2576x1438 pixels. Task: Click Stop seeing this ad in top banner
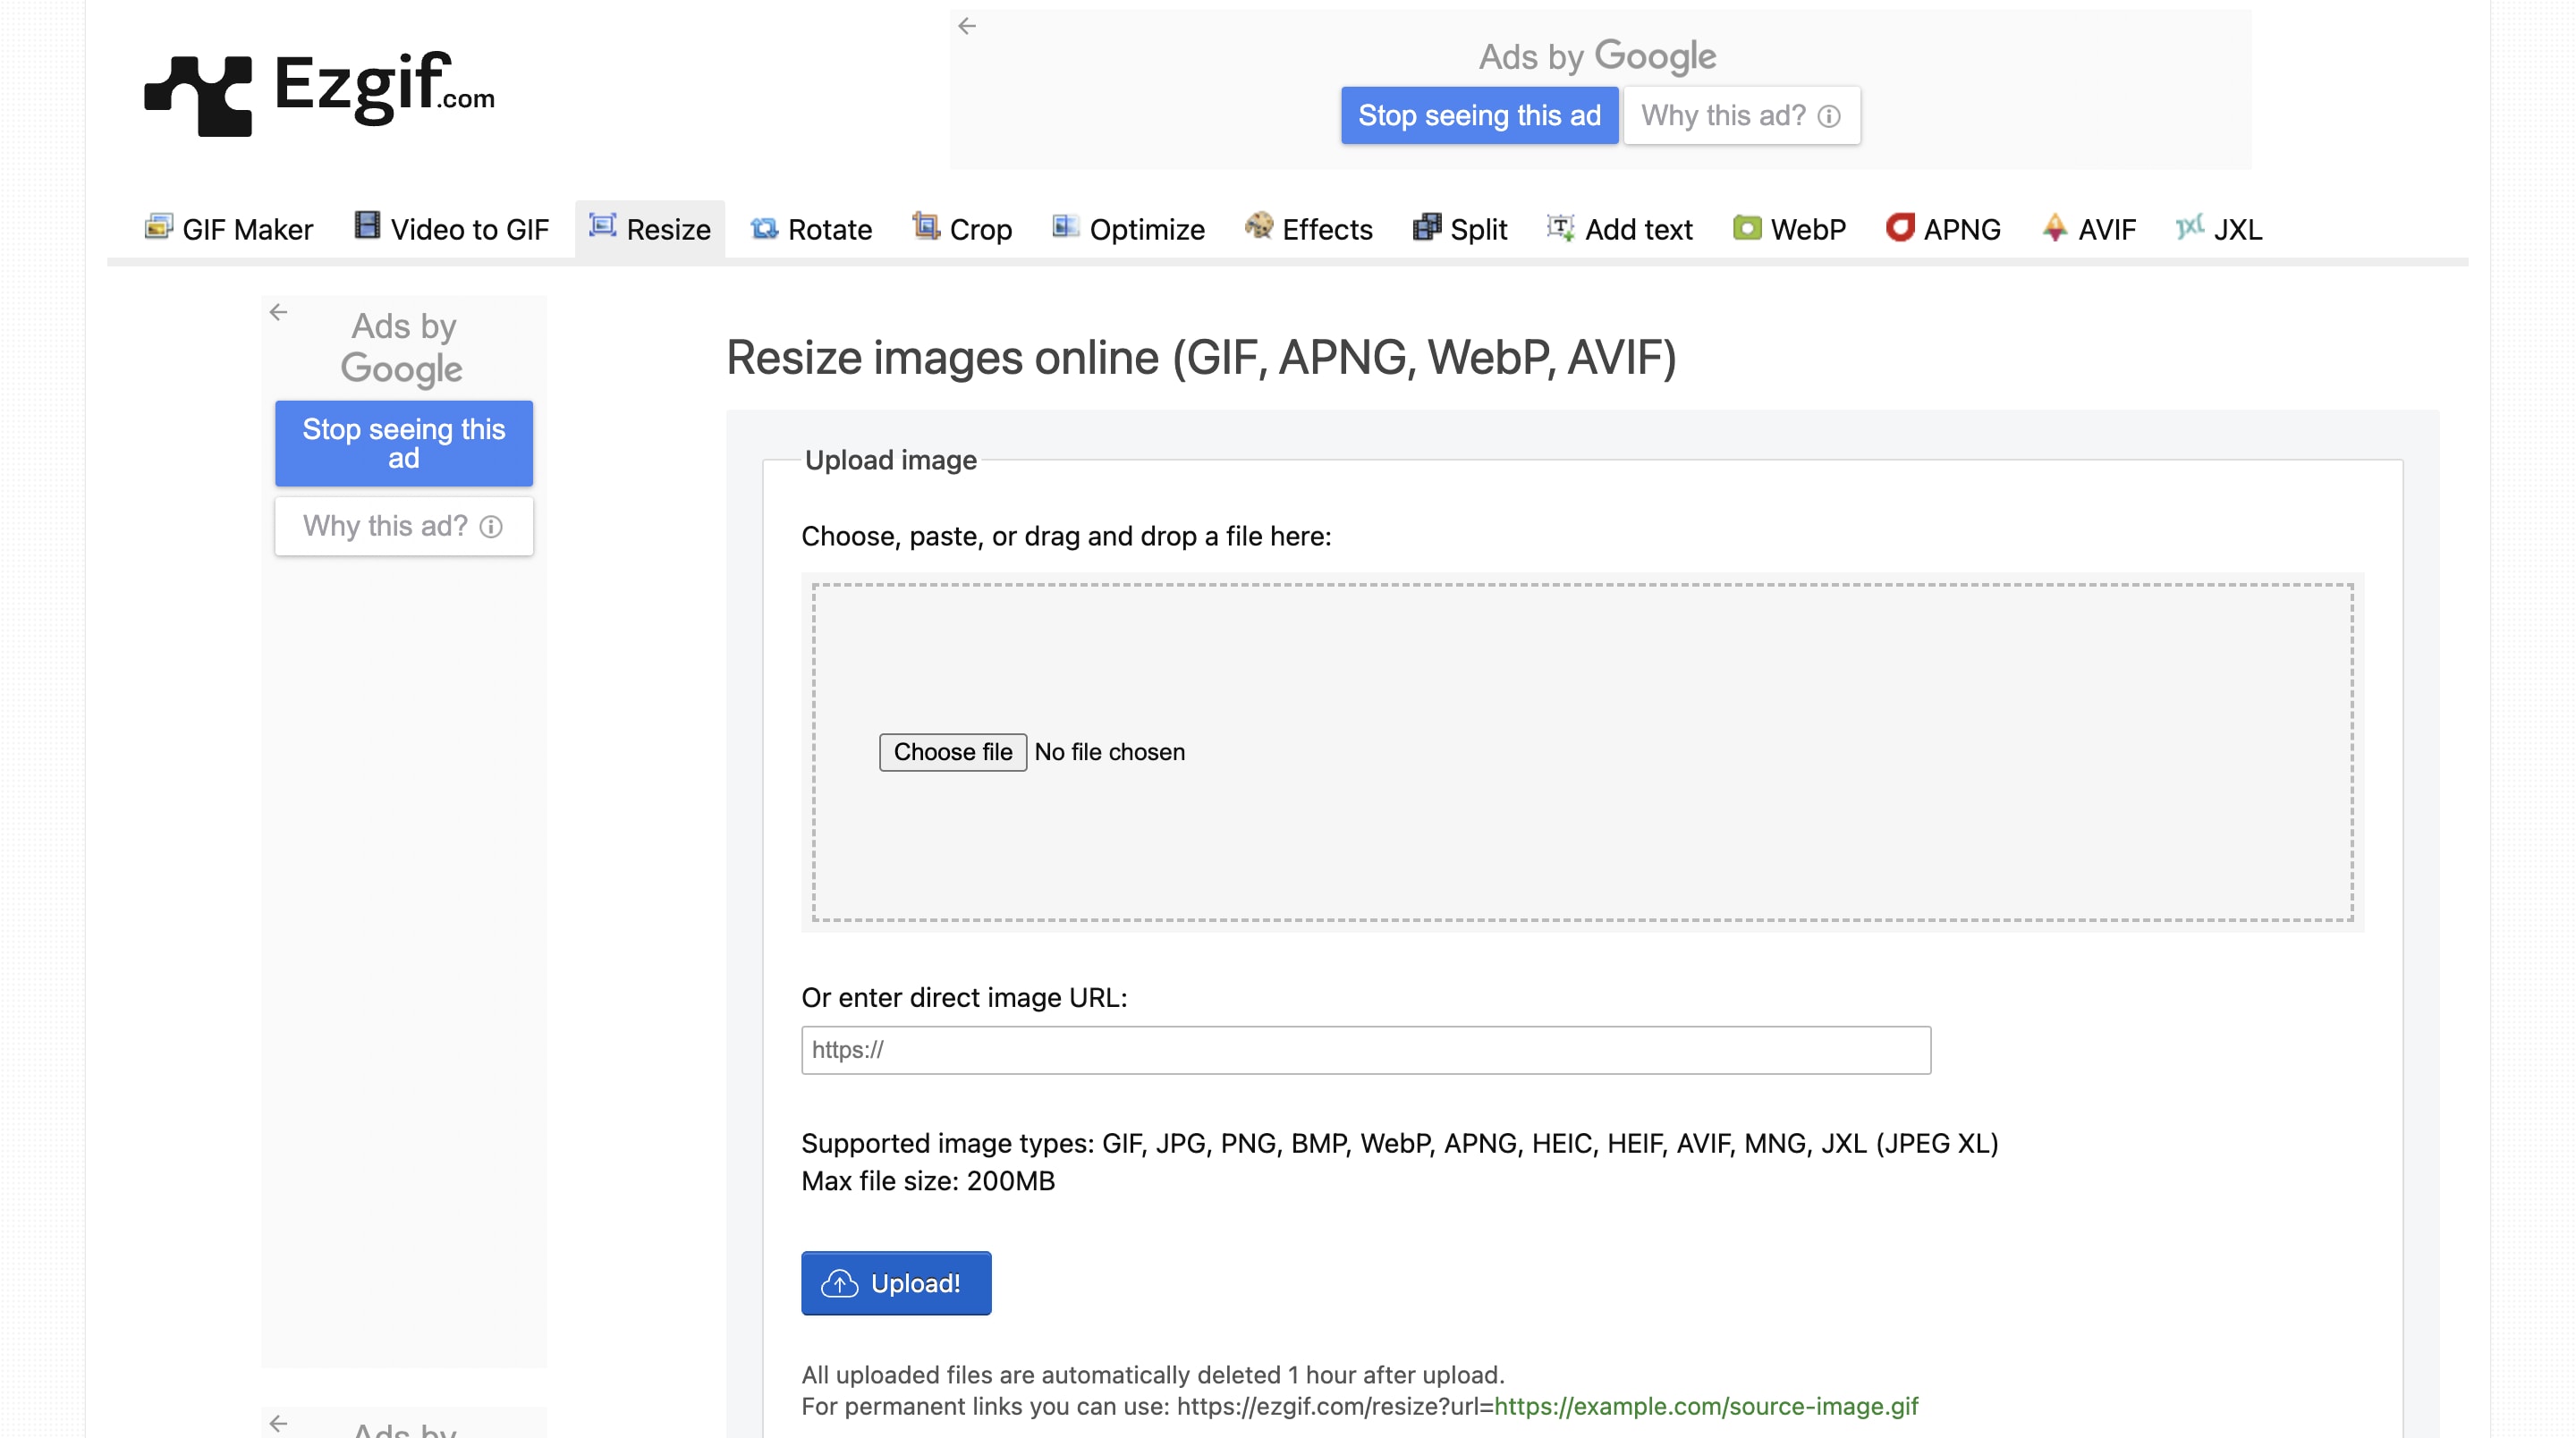pos(1478,115)
